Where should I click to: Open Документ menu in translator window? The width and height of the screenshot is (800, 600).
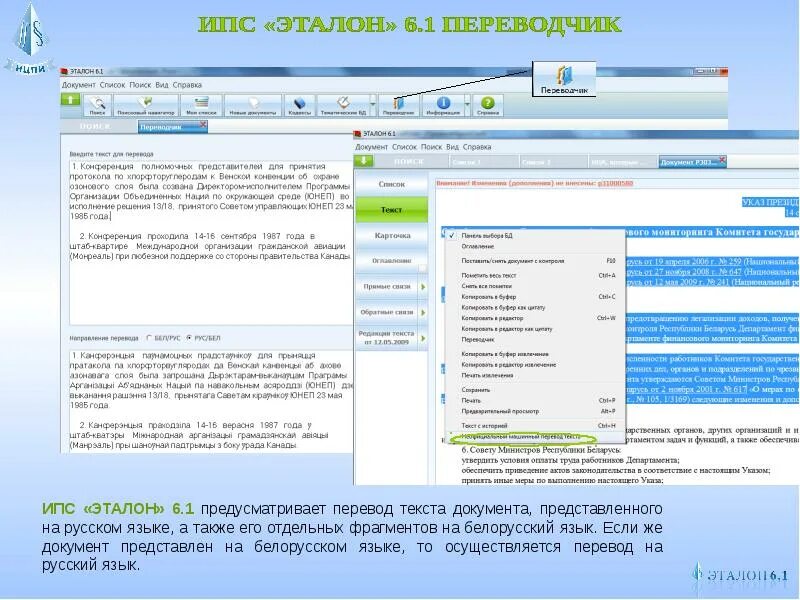coord(79,85)
